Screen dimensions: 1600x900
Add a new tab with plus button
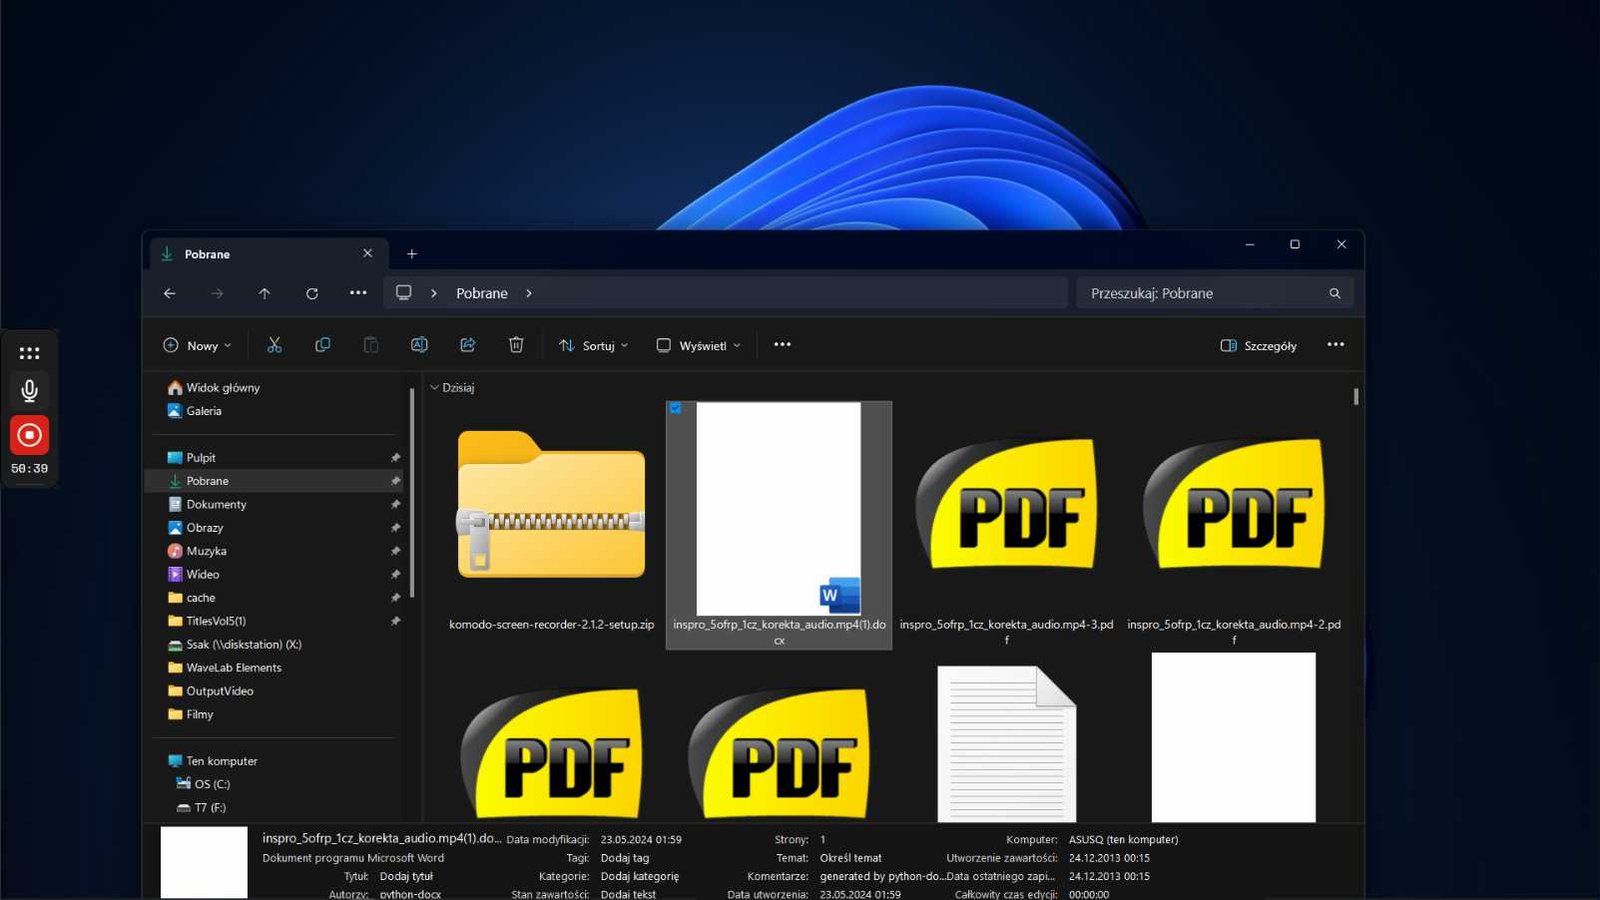[412, 254]
